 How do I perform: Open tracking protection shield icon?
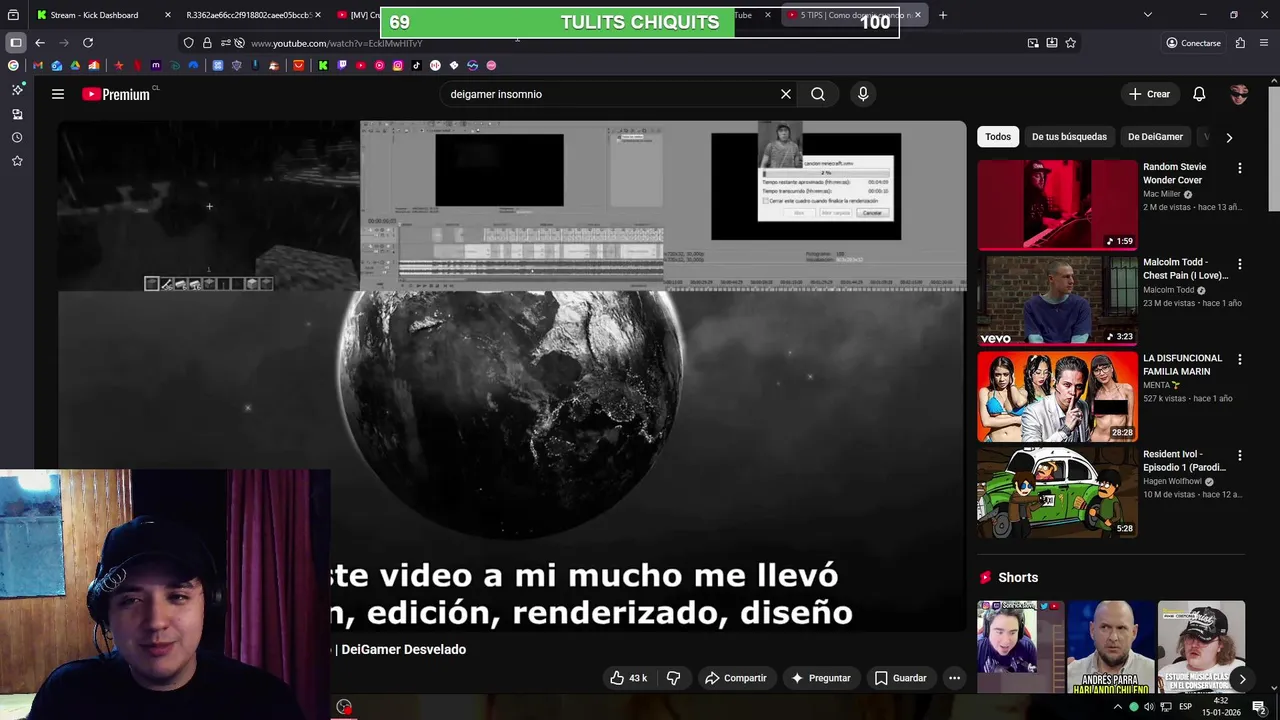coord(188,43)
